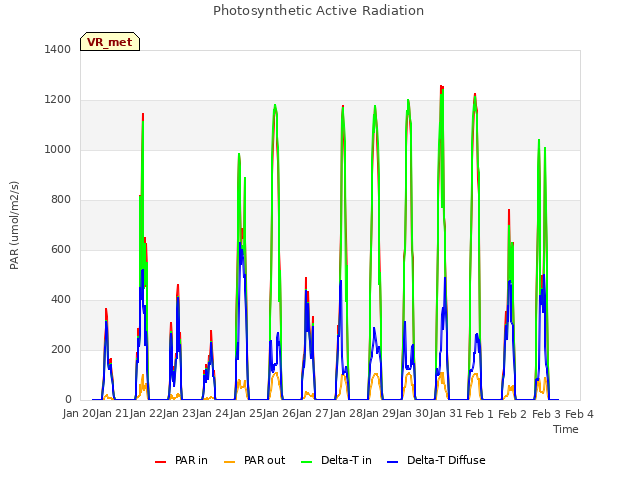Click the 0 y-axis tick value
640x480 pixels.
68,400
